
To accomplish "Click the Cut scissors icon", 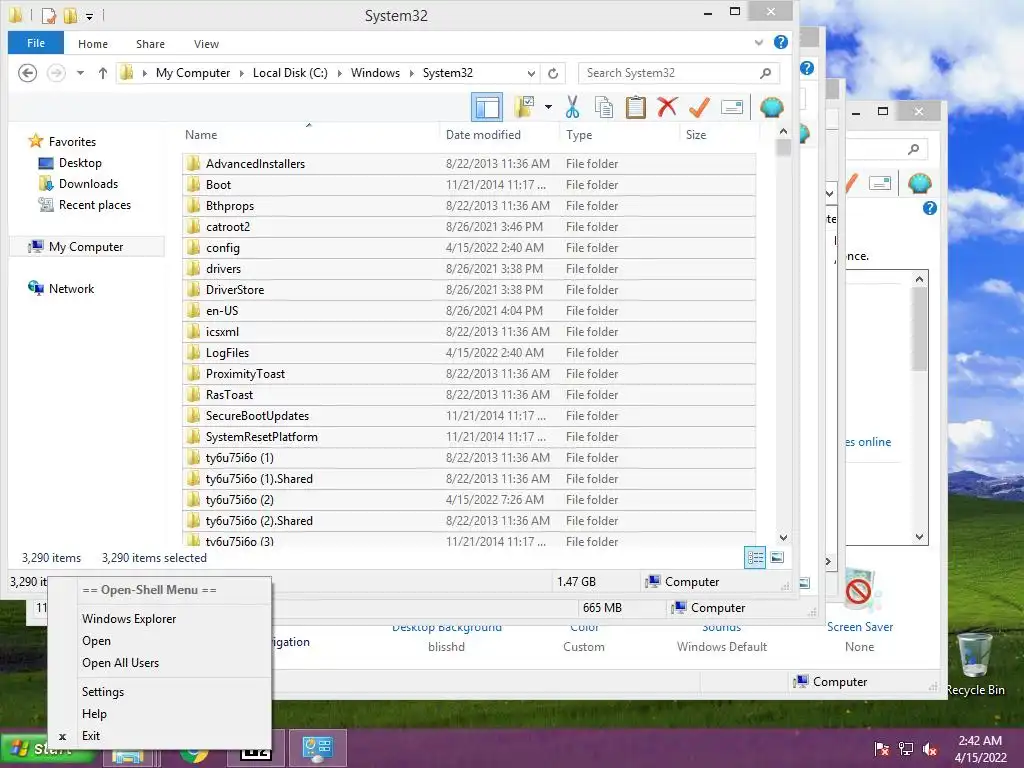I will tap(573, 107).
